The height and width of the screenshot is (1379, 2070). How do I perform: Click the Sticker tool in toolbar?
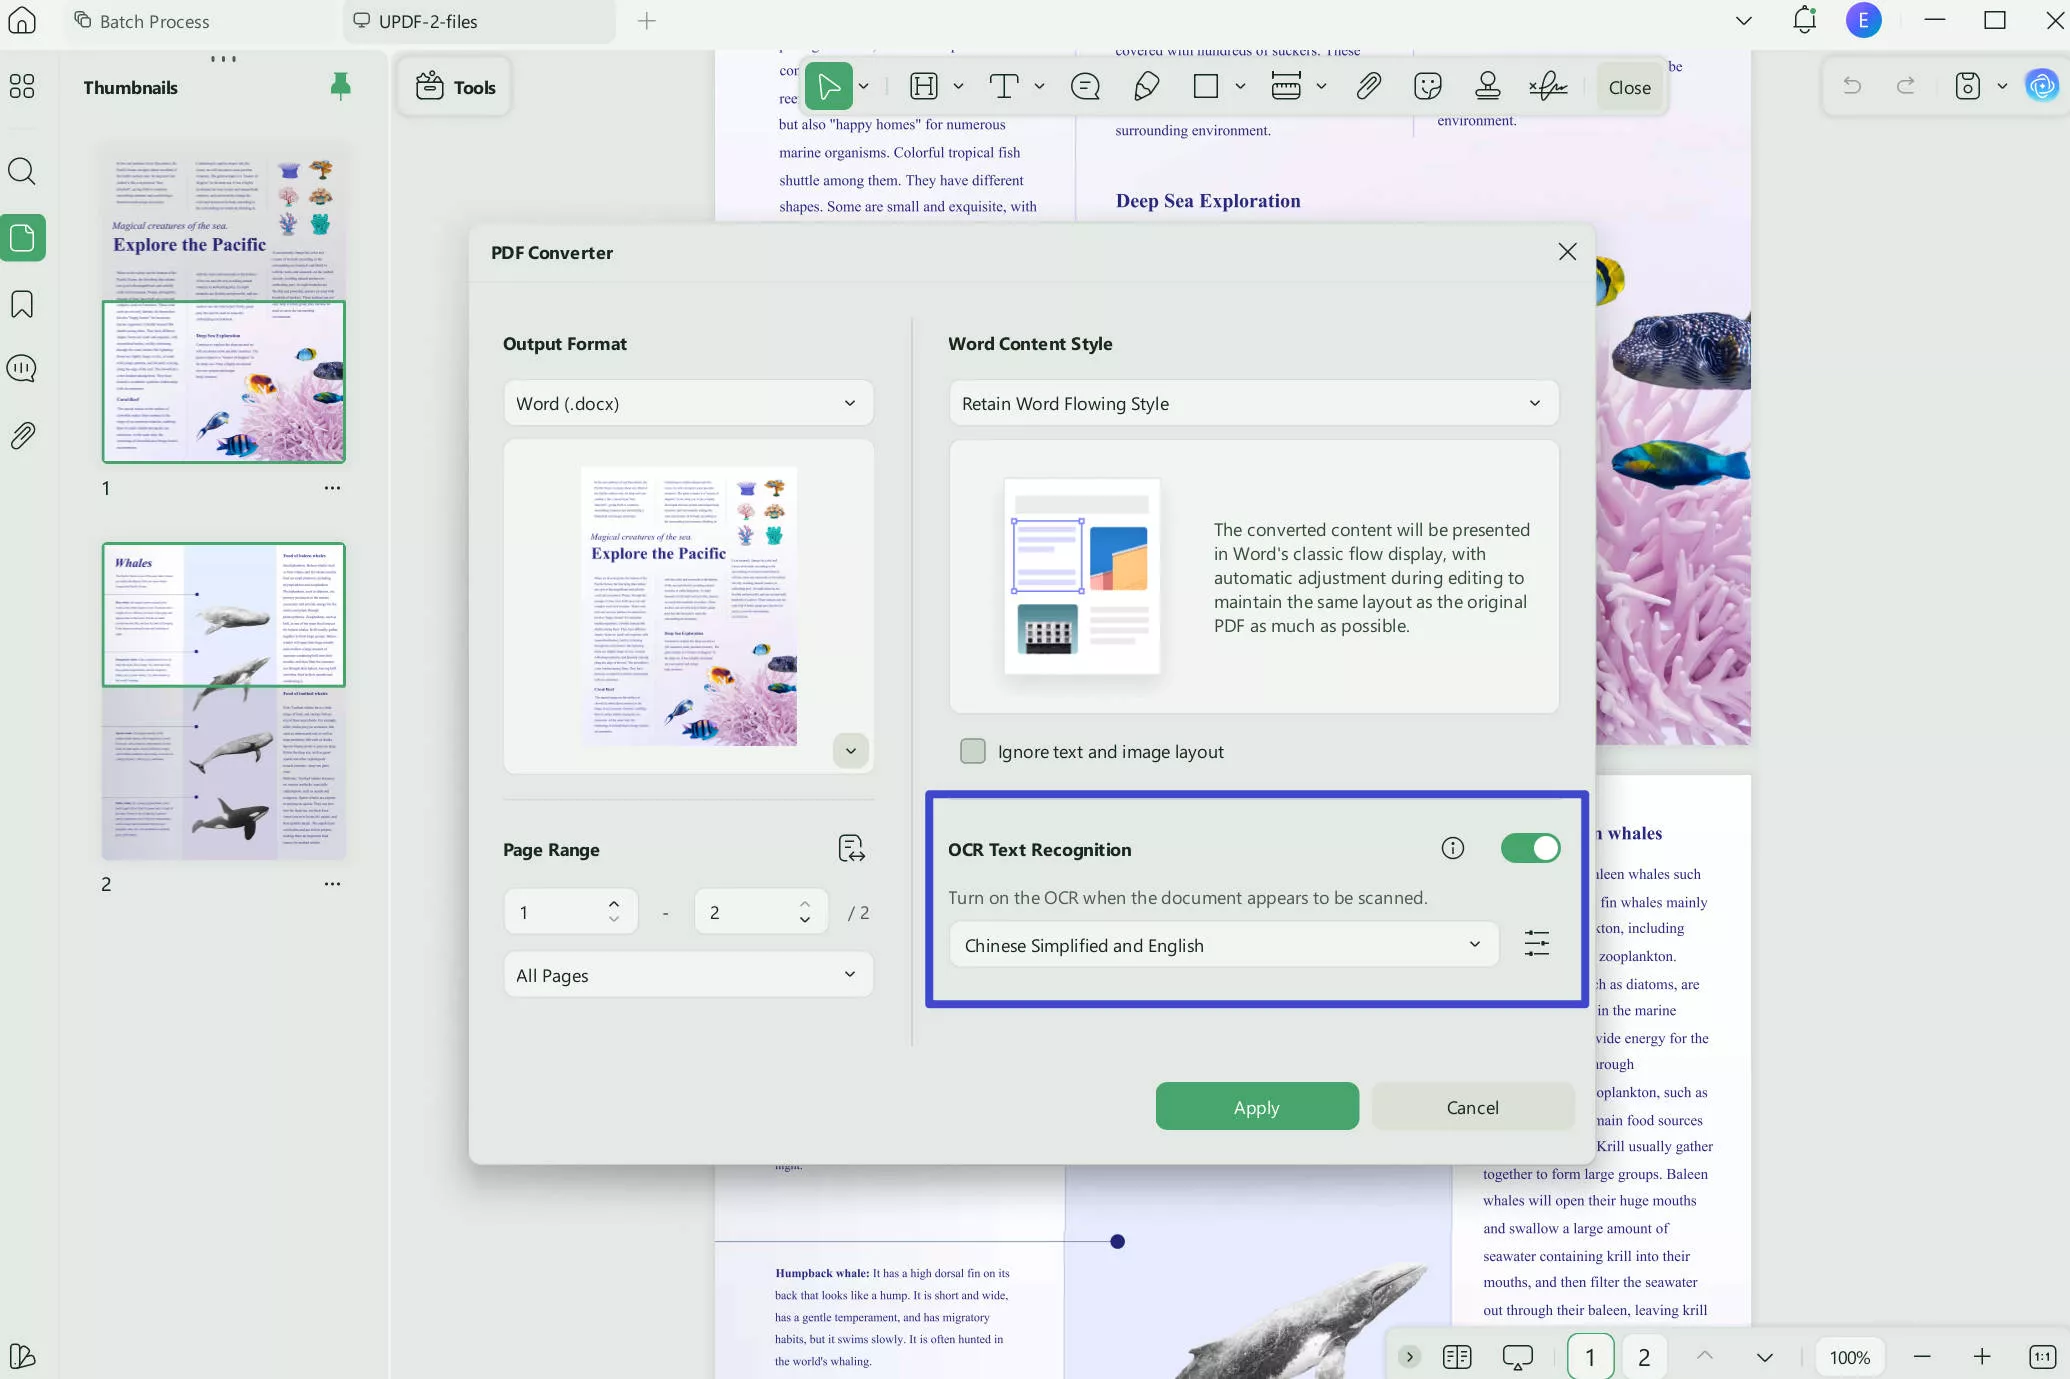pyautogui.click(x=1427, y=87)
